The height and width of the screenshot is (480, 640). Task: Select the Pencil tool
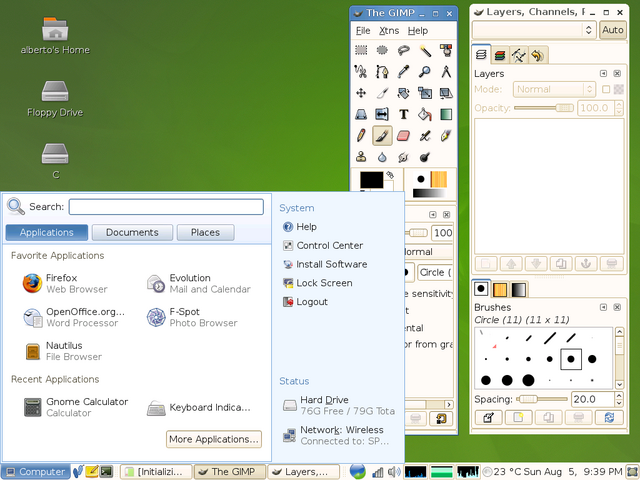[x=361, y=136]
